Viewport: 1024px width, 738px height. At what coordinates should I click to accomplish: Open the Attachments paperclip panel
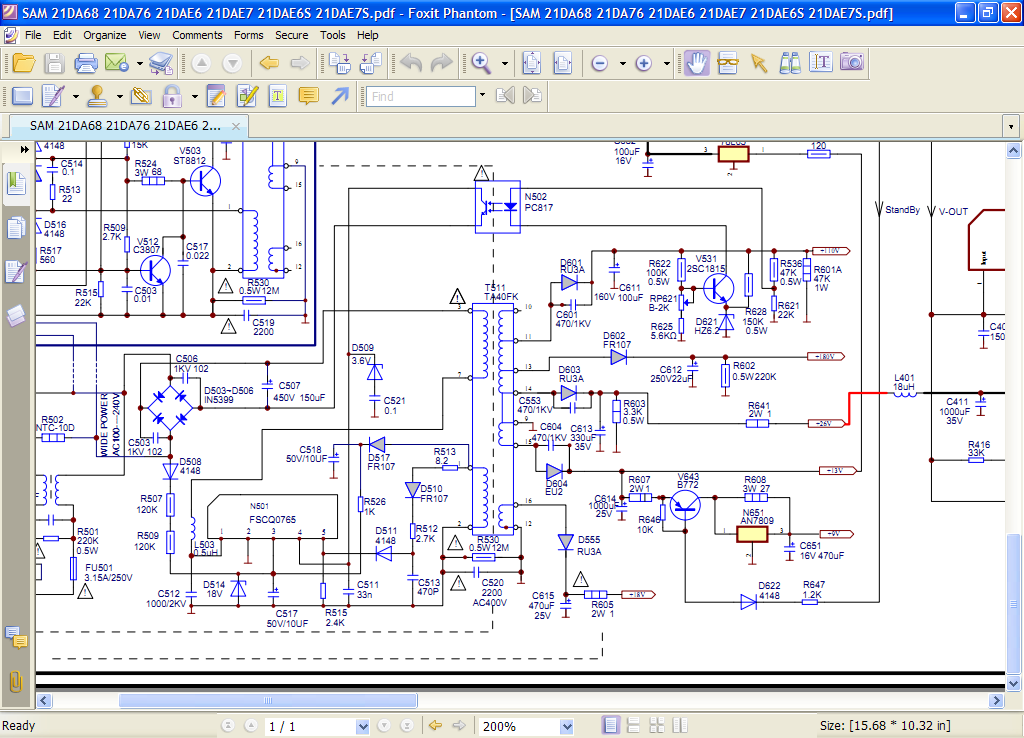coord(16,681)
